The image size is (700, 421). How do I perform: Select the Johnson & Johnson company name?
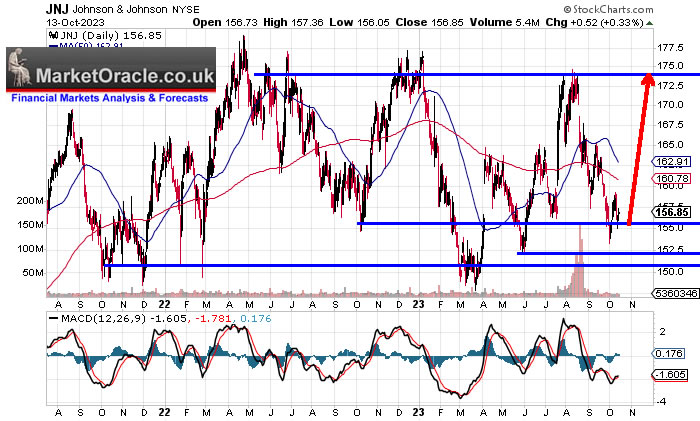tap(120, 9)
